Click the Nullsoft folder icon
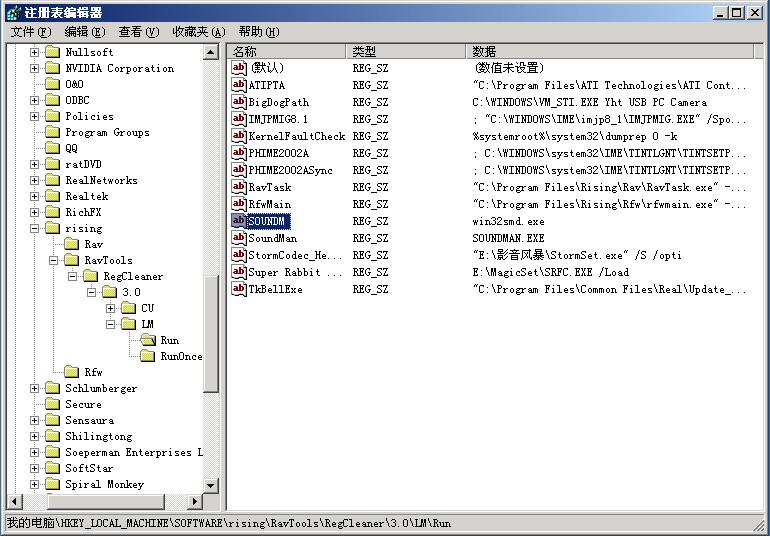 [53, 52]
